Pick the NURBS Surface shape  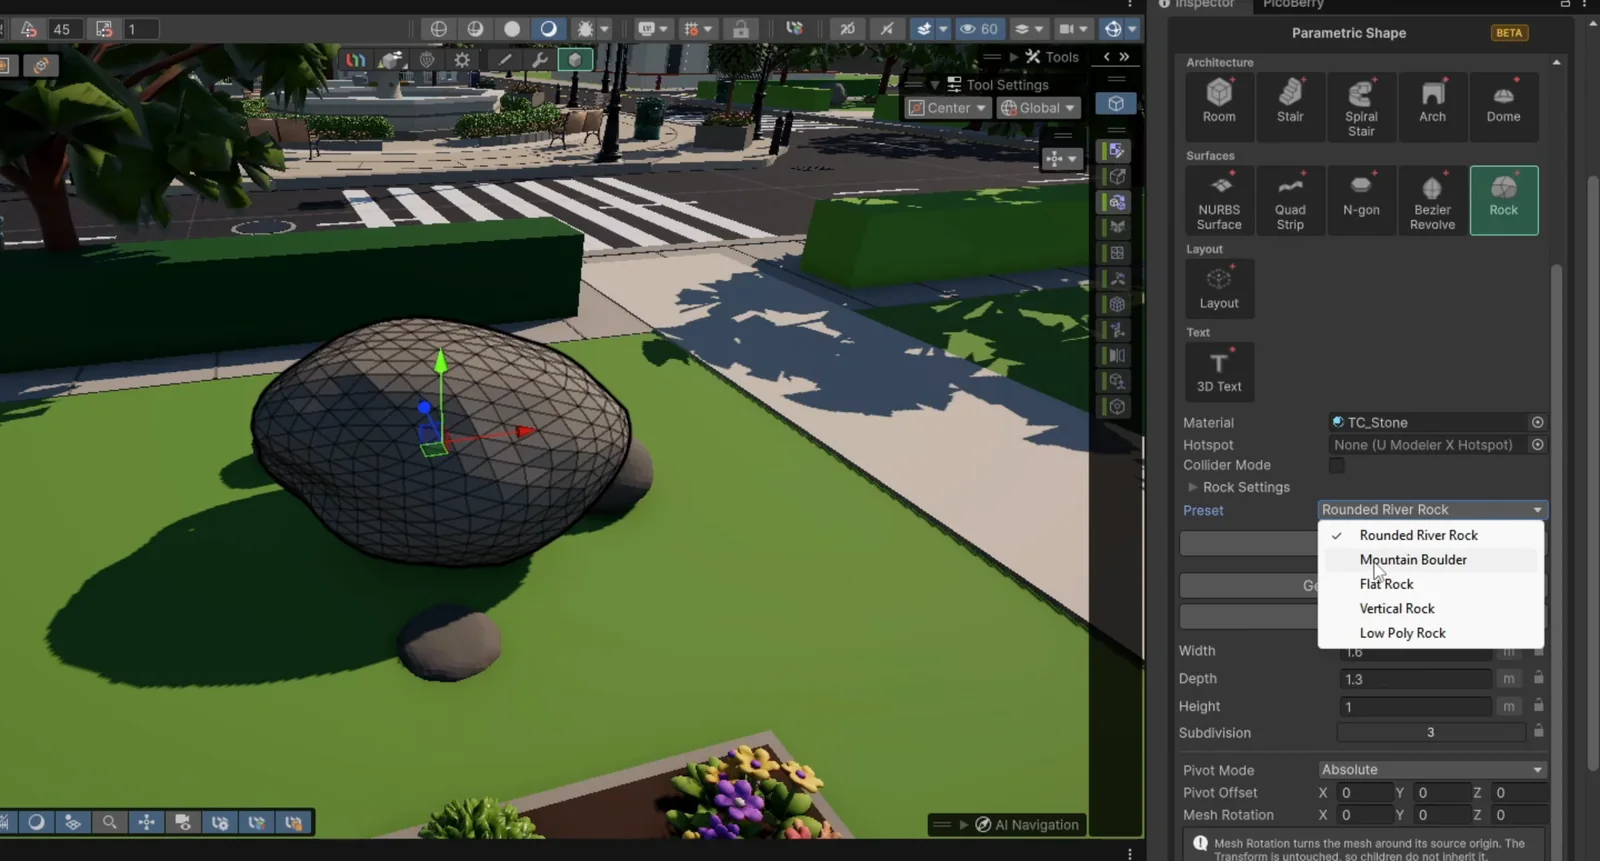1219,200
